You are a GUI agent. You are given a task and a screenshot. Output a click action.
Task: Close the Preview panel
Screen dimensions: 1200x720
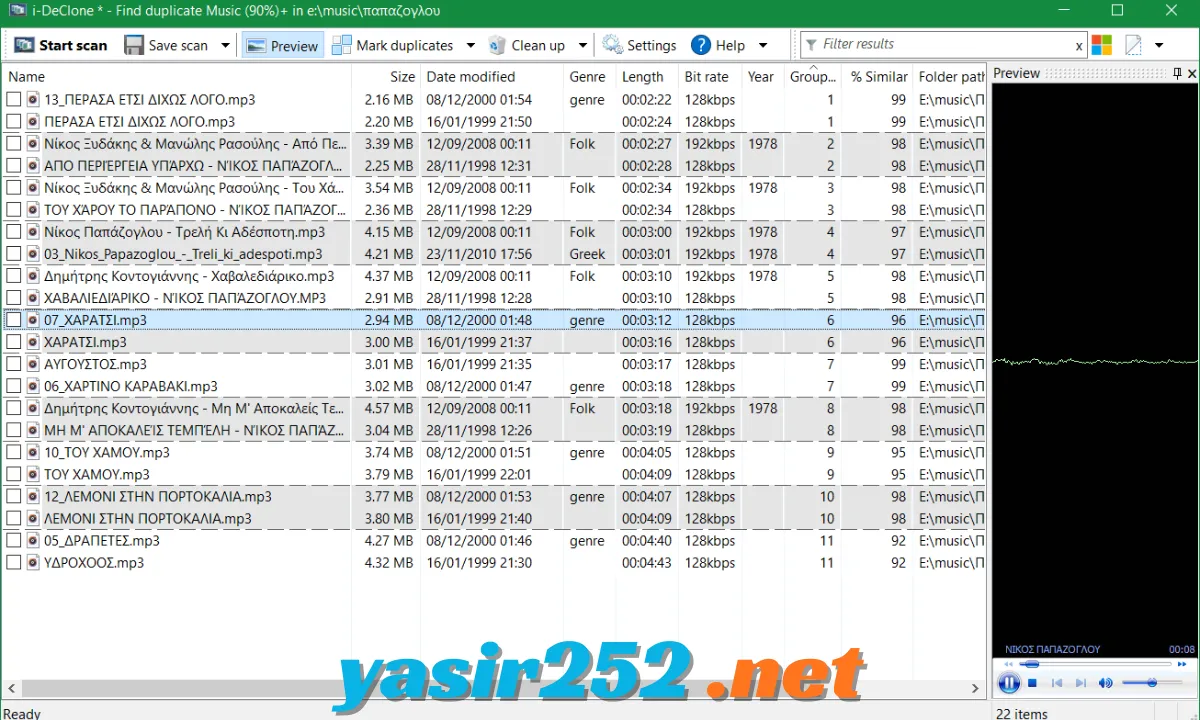coord(1191,73)
